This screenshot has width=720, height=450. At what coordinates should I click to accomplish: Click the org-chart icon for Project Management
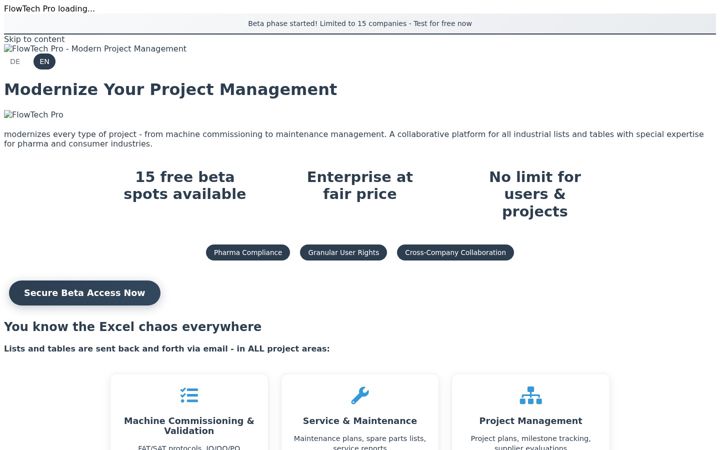(x=530, y=395)
